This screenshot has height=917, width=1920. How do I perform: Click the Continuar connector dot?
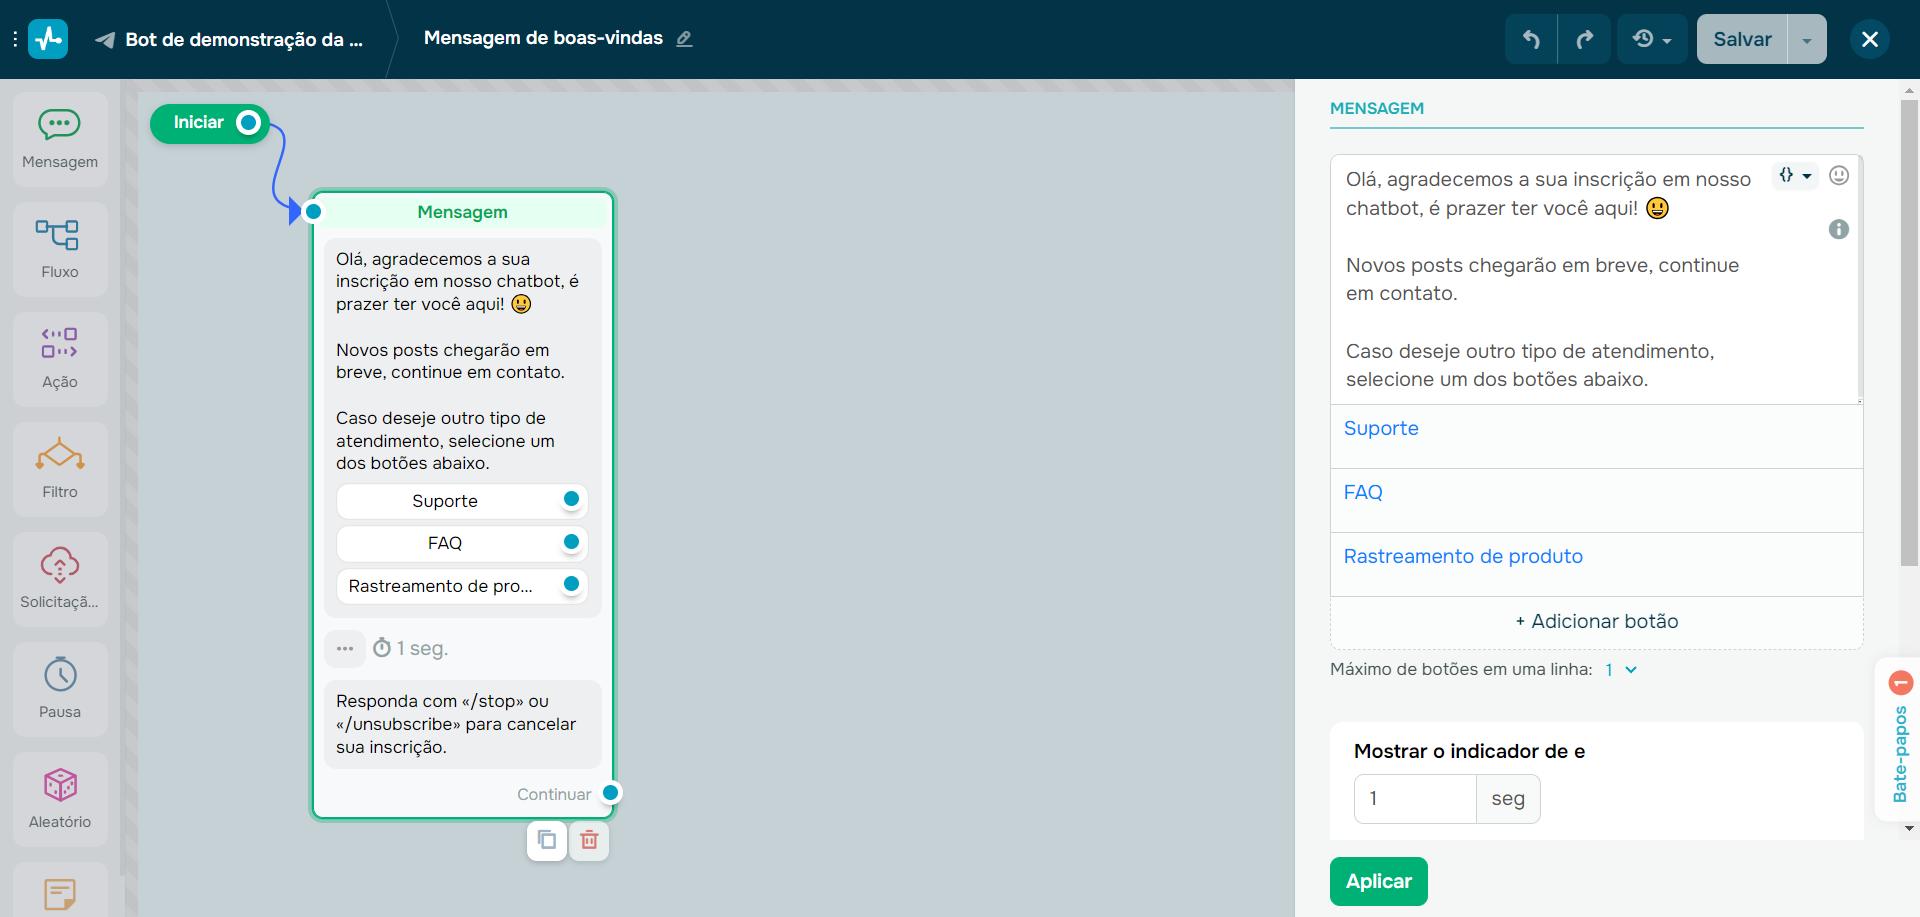click(610, 793)
